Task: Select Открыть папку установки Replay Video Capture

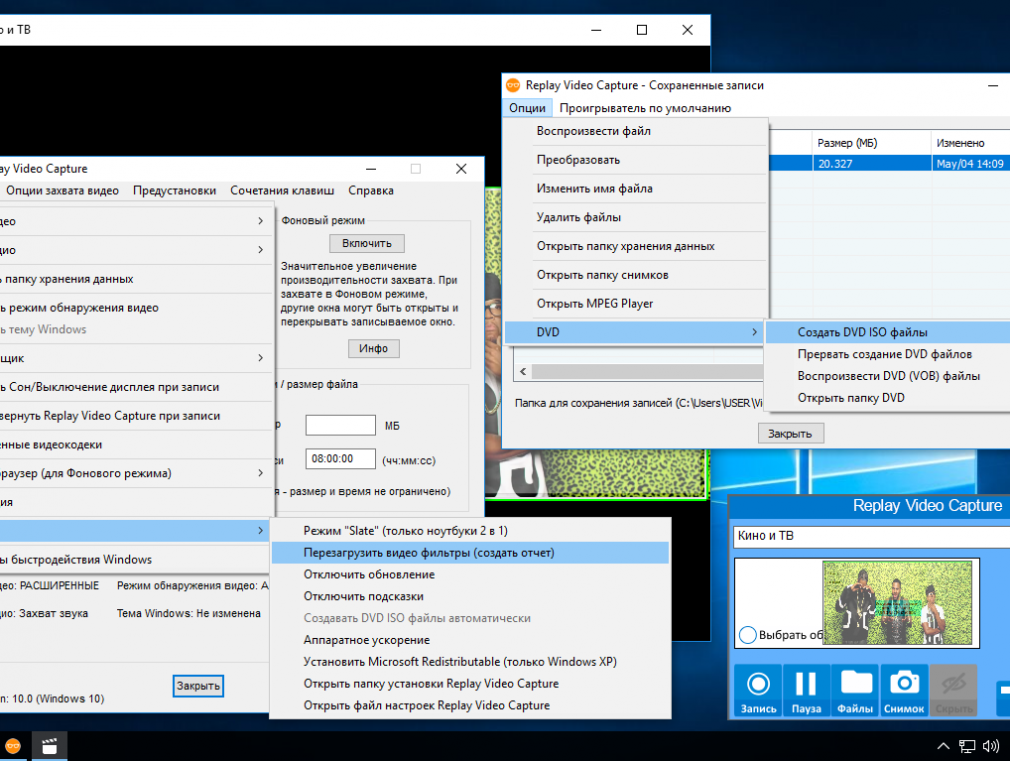Action: pyautogui.click(x=470, y=684)
